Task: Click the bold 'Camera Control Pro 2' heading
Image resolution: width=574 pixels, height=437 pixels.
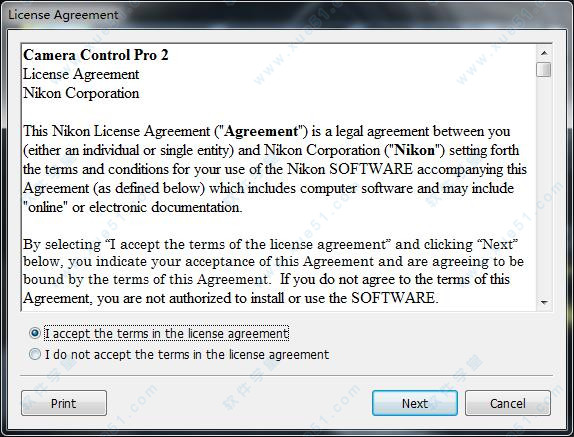Action: (96, 55)
